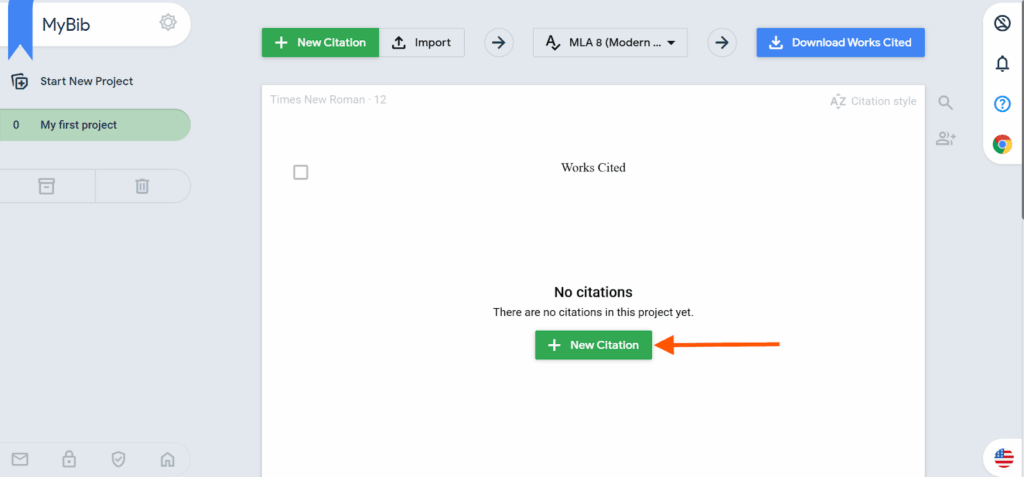Click the shield checkmark icon
This screenshot has width=1024, height=477.
(x=118, y=459)
